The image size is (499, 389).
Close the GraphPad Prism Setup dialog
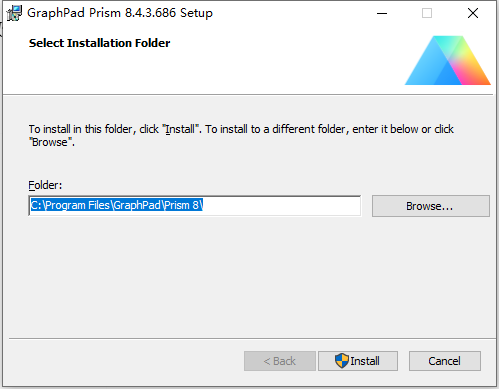[x=473, y=13]
